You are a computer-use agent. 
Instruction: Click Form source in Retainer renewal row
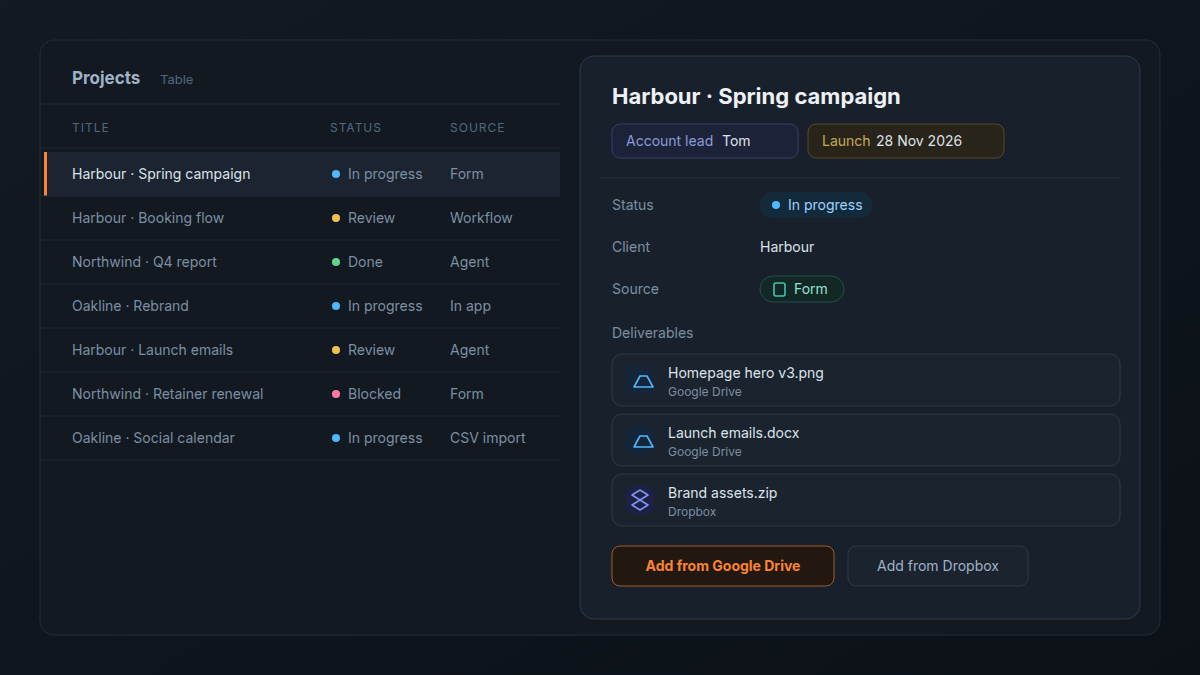tap(467, 394)
